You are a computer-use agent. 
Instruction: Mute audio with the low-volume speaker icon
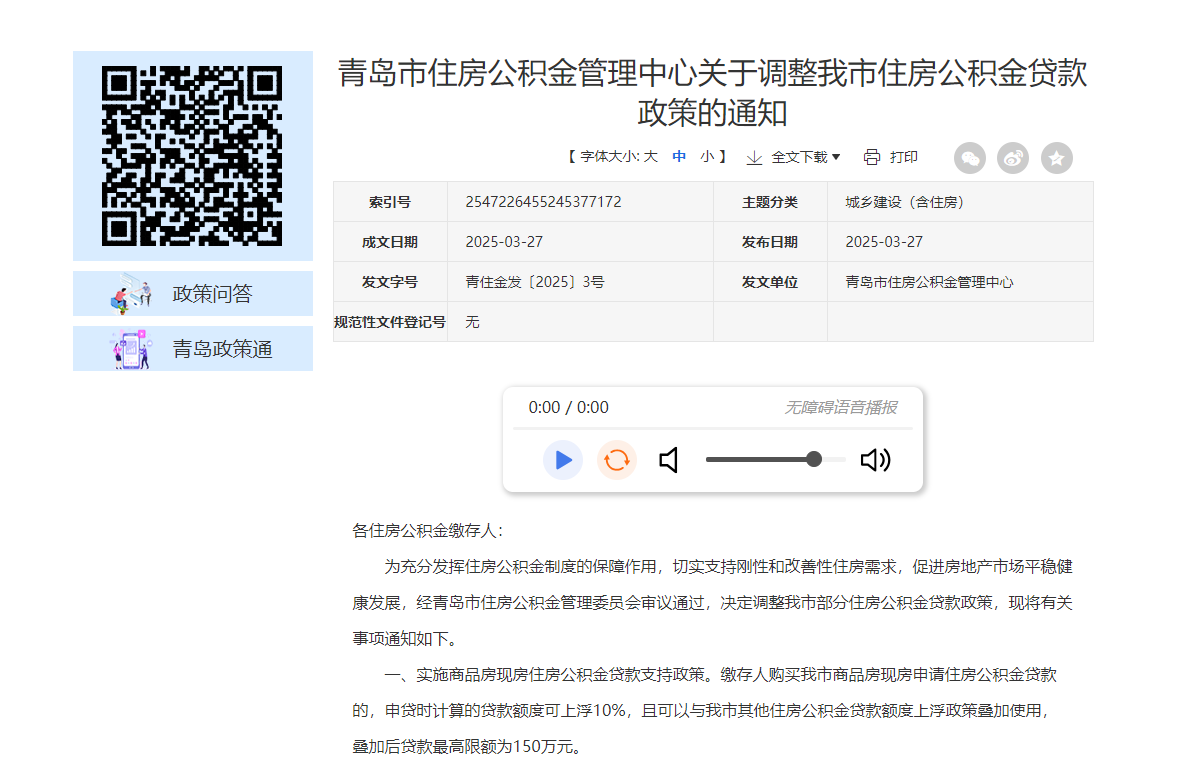670,460
